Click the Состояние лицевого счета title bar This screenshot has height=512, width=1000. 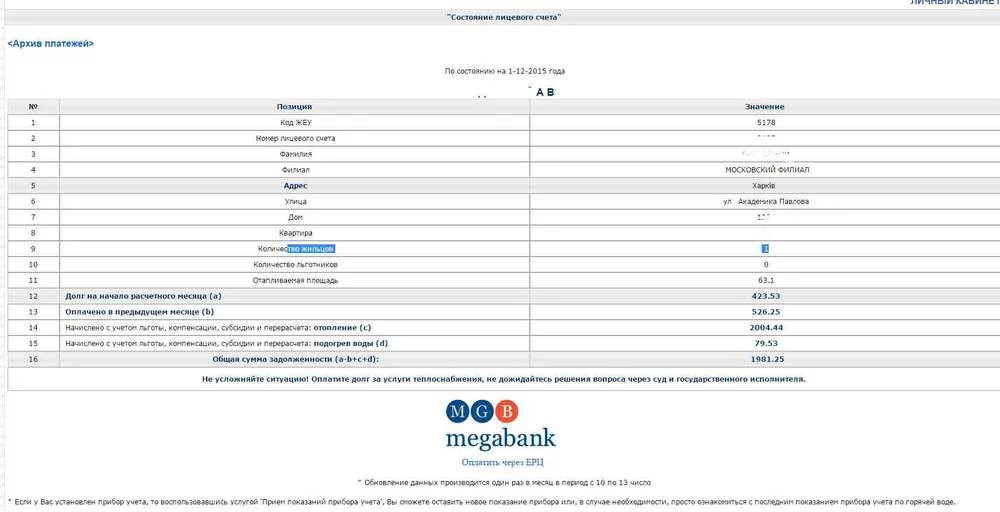(x=503, y=17)
